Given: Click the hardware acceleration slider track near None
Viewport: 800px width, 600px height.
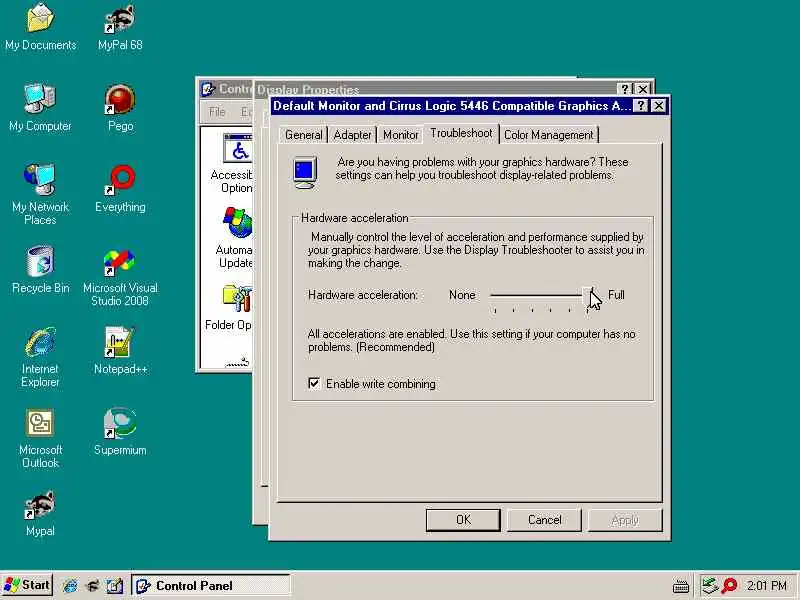Looking at the screenshot, I should click(496, 295).
